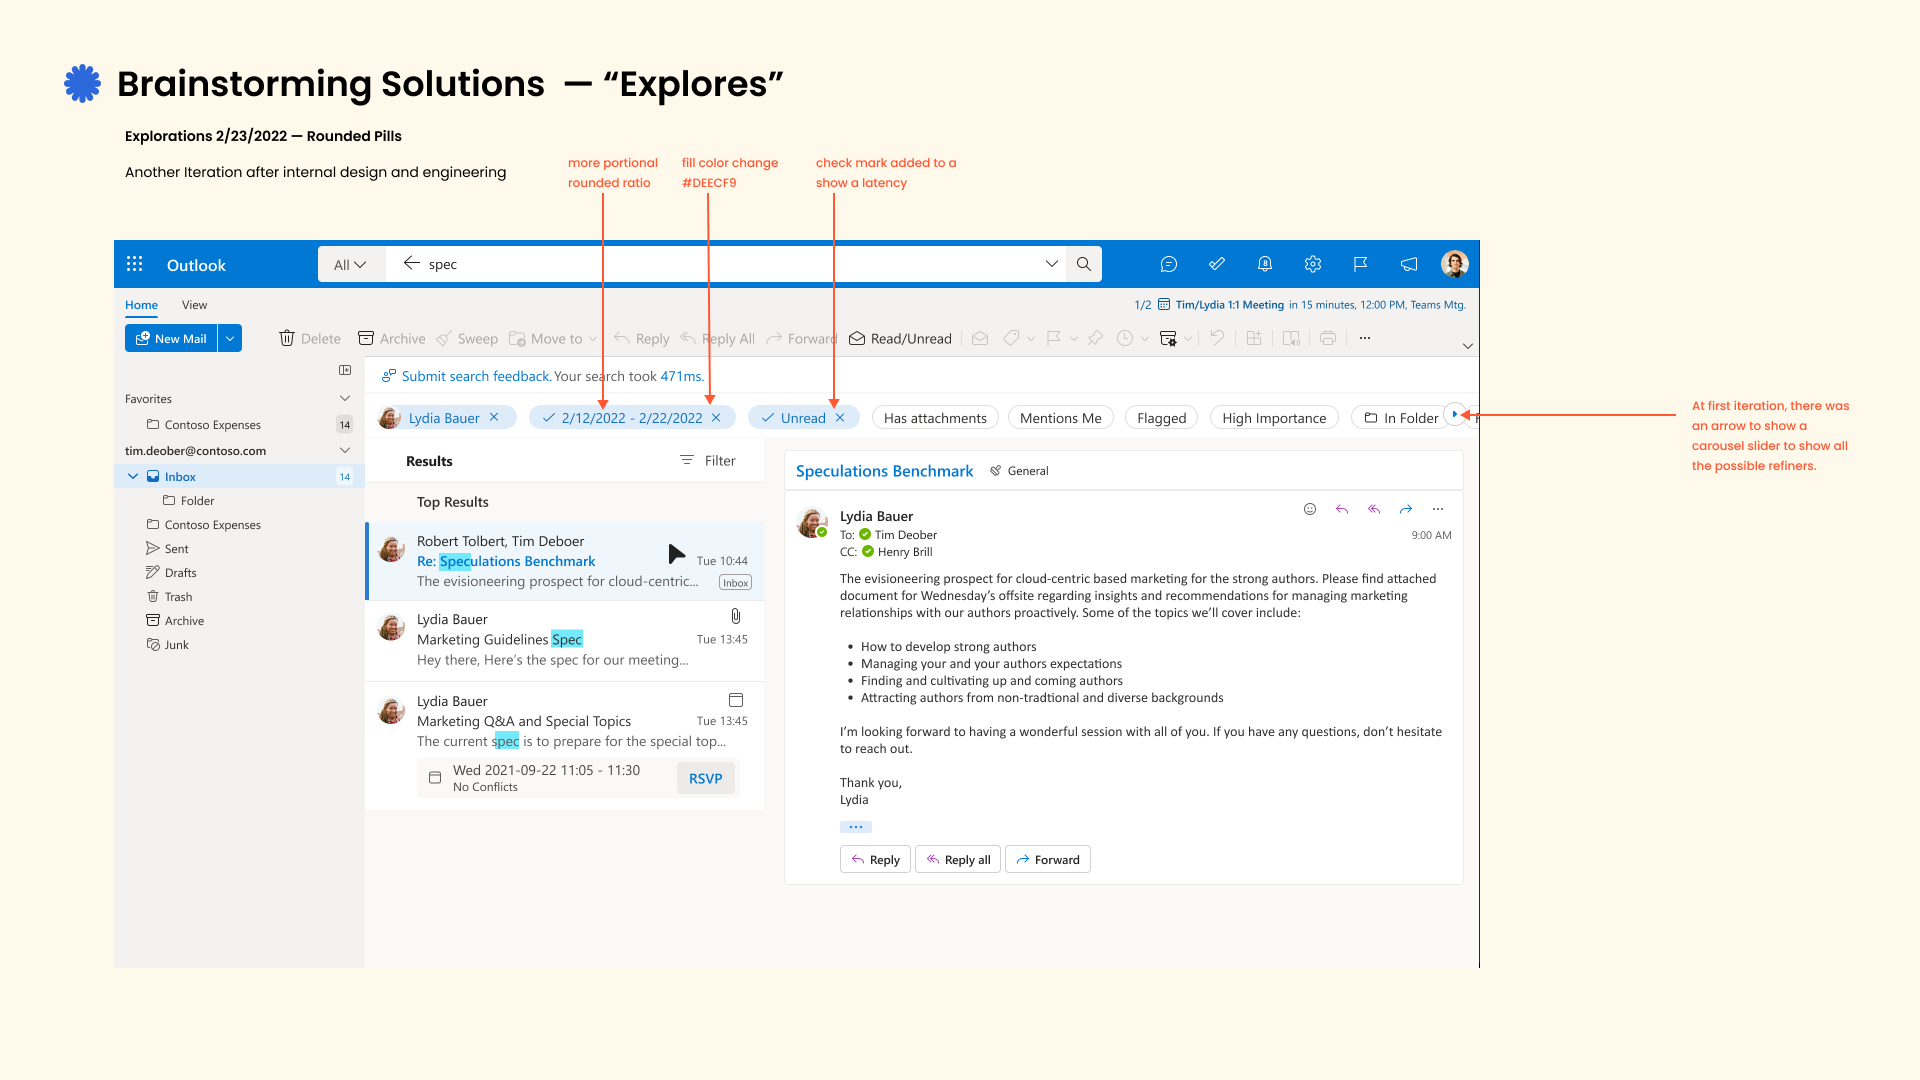The image size is (1920, 1080).
Task: Click Submit search feedback link
Action: point(475,376)
